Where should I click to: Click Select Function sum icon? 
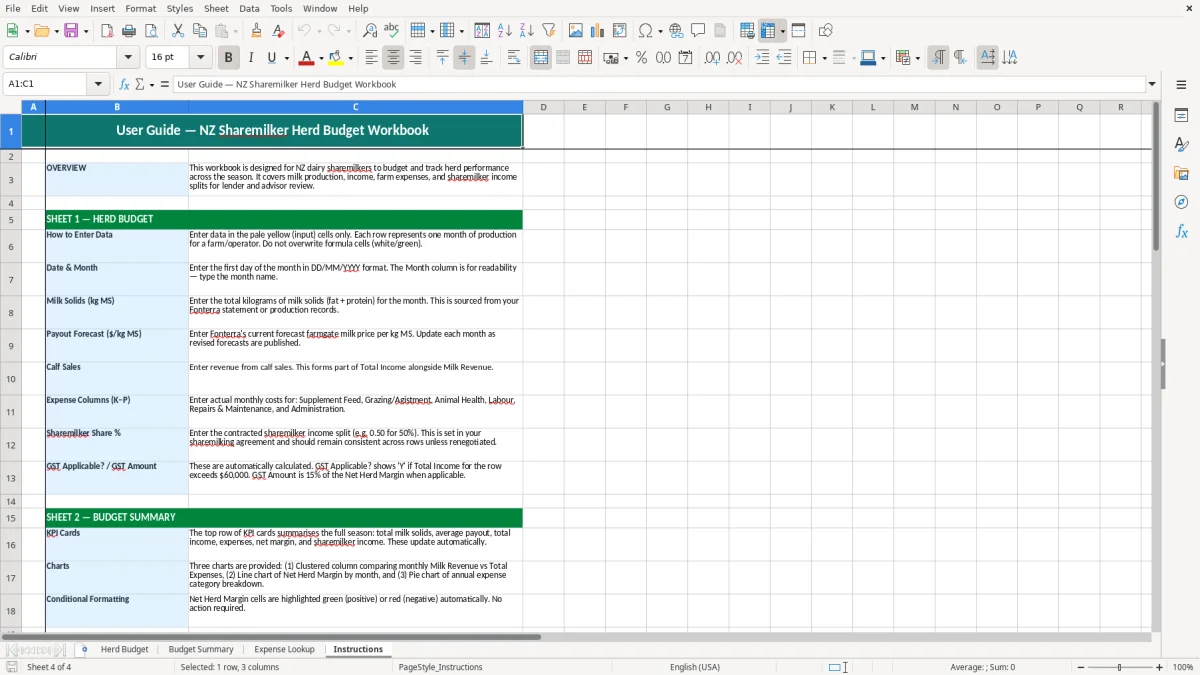click(x=140, y=84)
